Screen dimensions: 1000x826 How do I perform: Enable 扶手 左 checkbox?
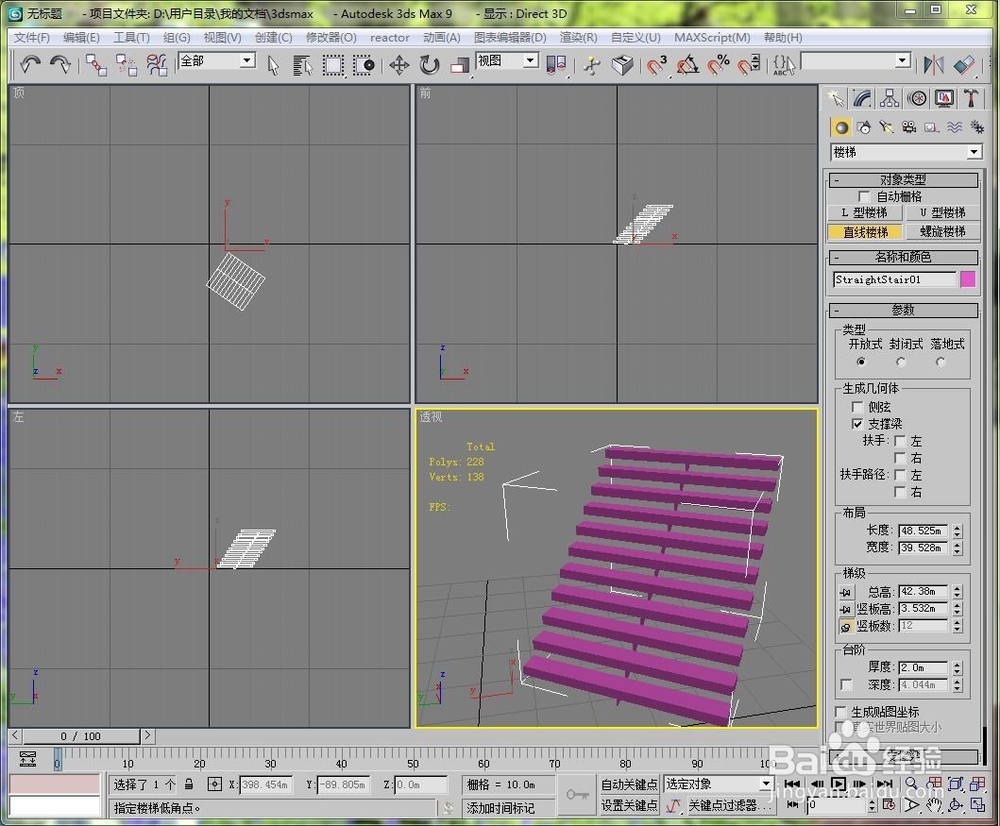pyautogui.click(x=900, y=441)
